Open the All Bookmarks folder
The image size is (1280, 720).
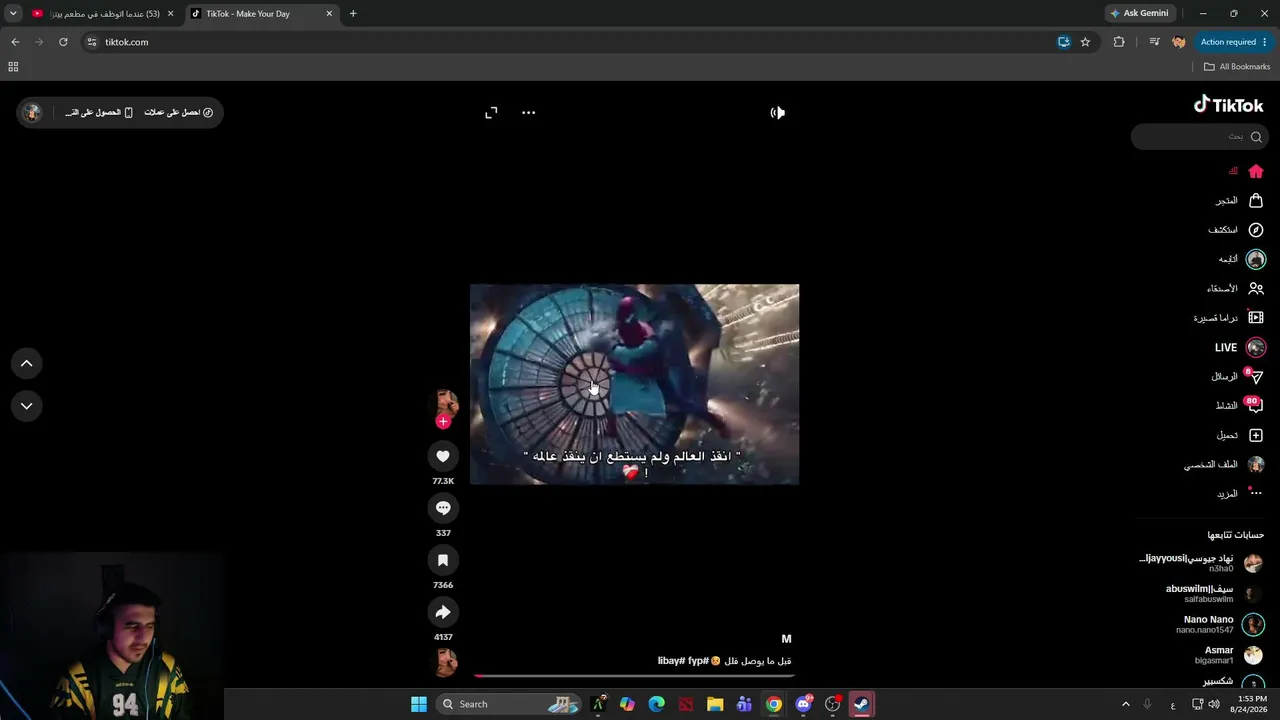pos(1237,67)
